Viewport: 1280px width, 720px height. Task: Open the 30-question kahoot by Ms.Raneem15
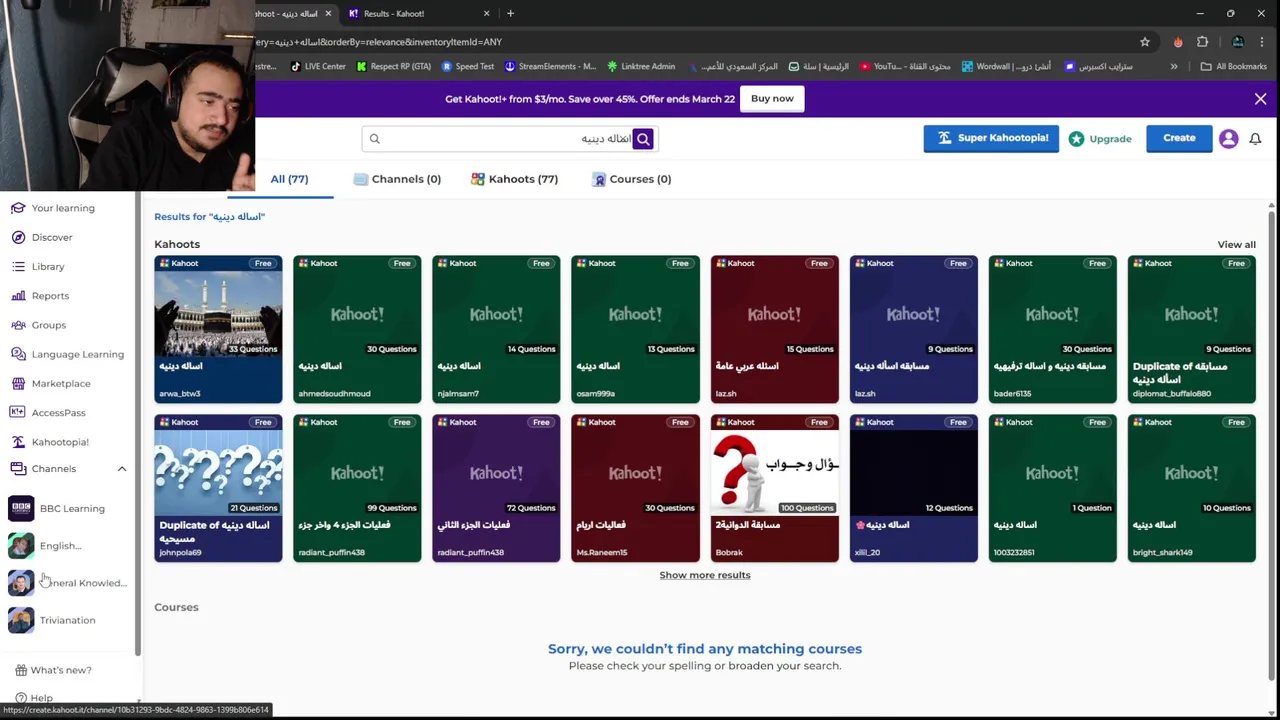(x=635, y=488)
